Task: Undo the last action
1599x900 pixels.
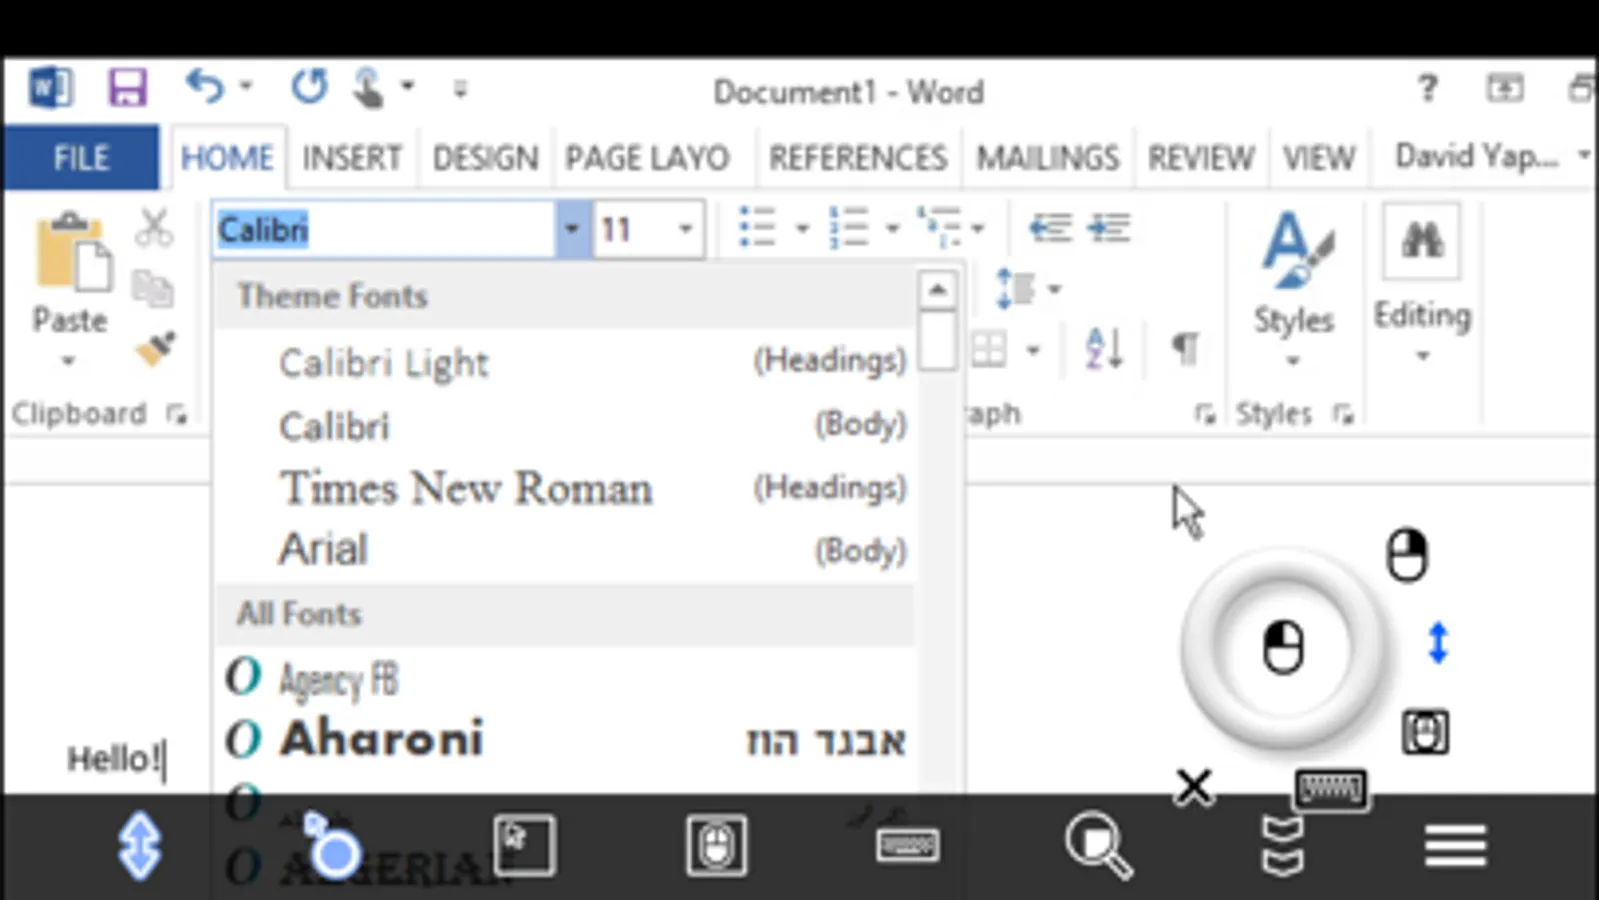Action: [x=205, y=87]
